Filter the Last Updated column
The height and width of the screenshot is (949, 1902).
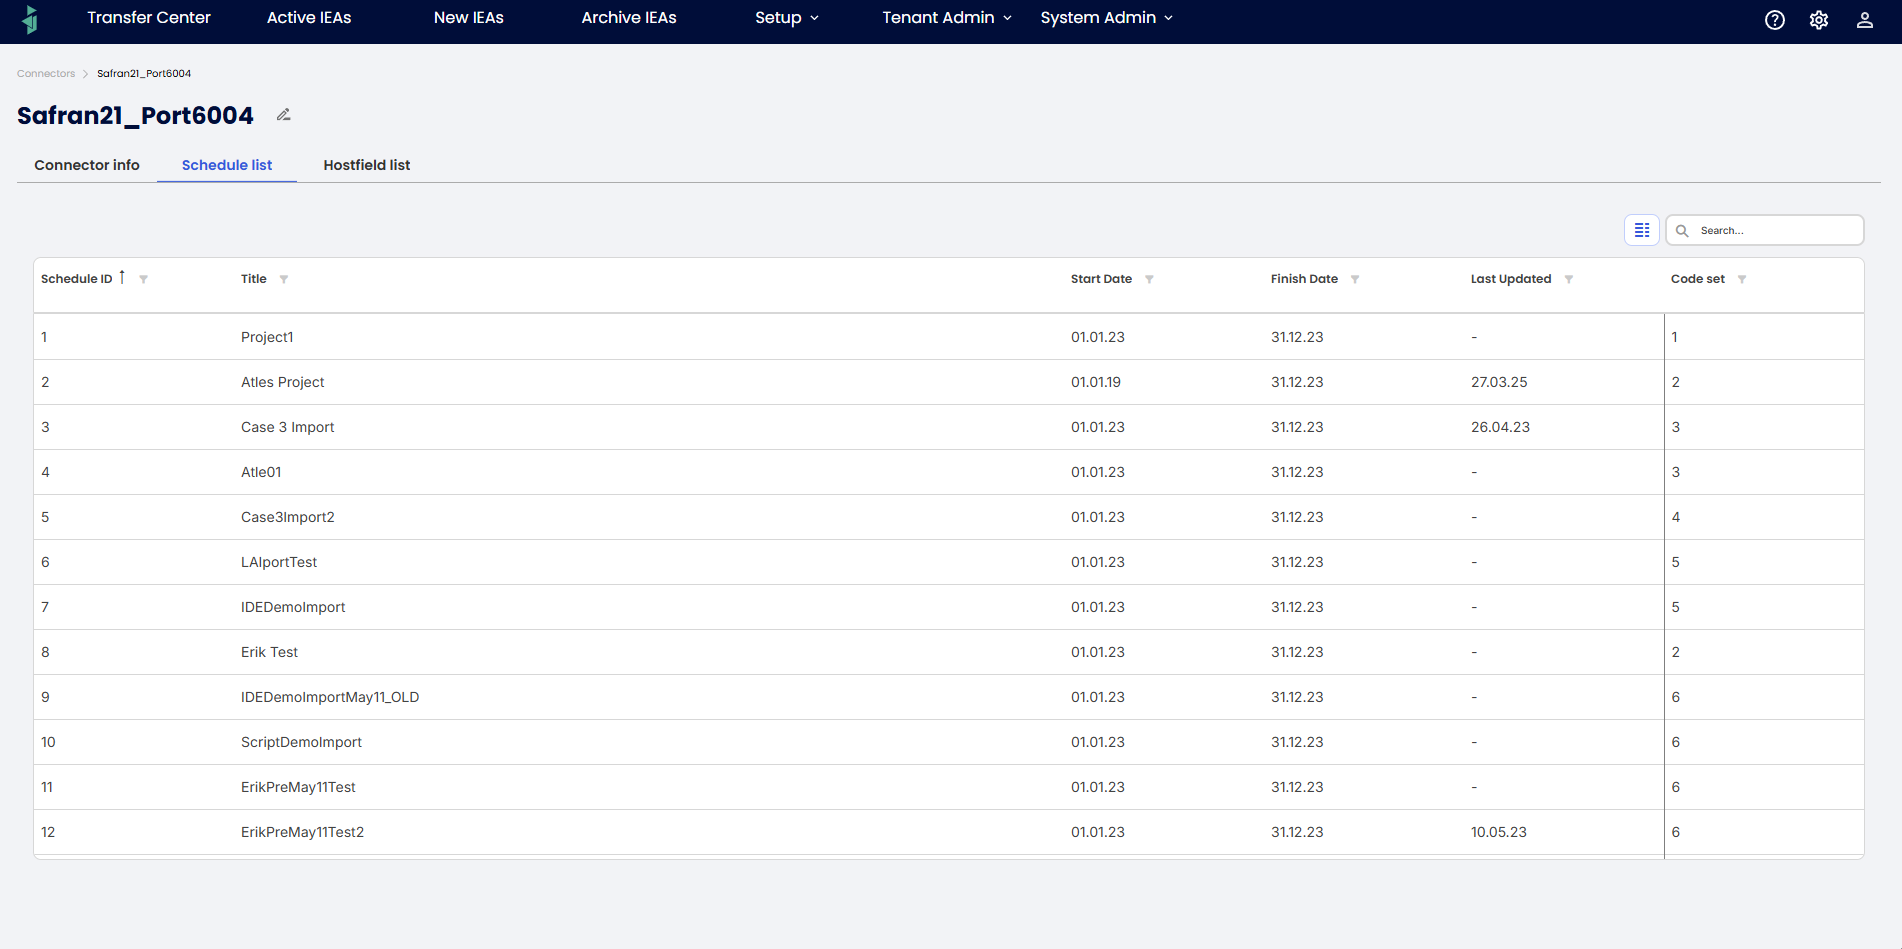[1569, 279]
